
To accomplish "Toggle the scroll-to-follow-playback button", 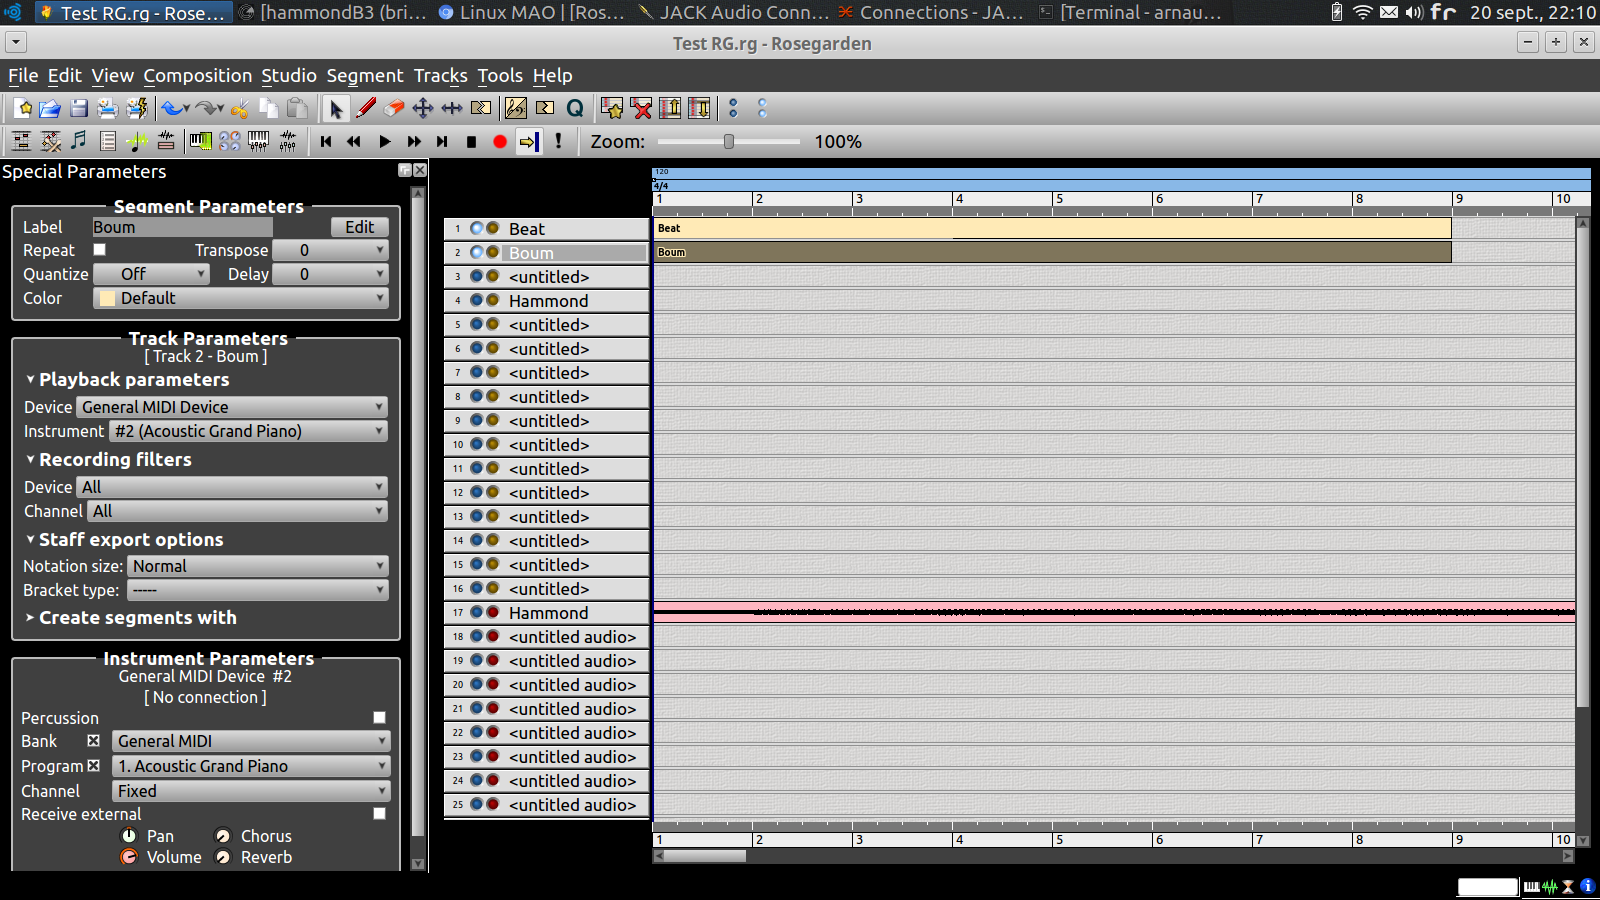I will point(528,141).
